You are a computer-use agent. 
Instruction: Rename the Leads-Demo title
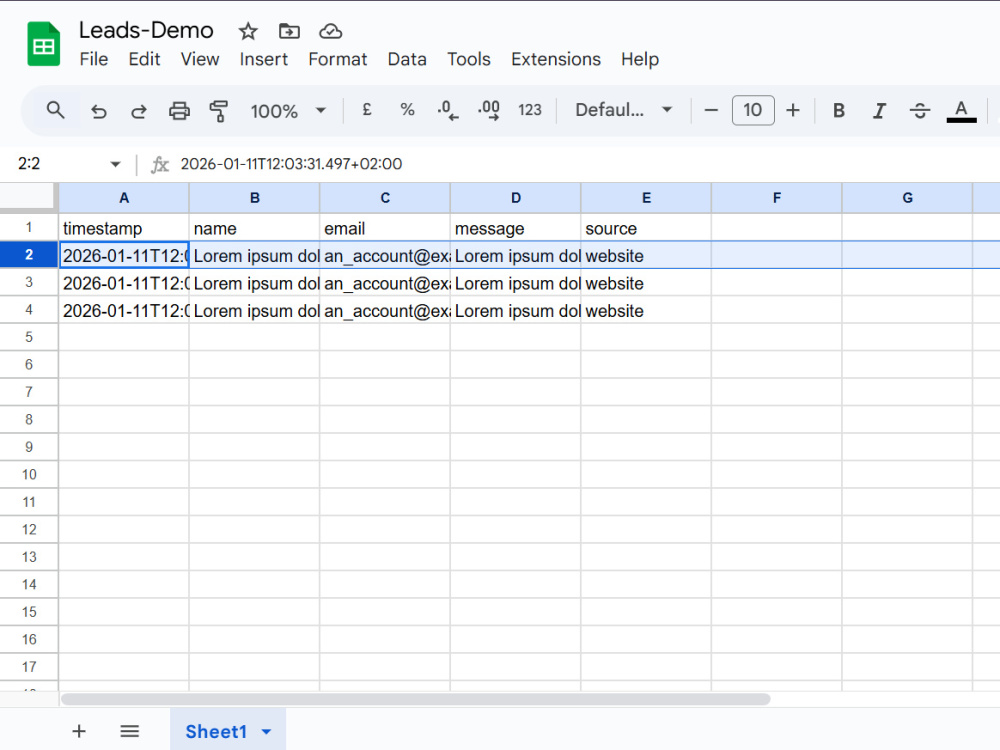(146, 30)
